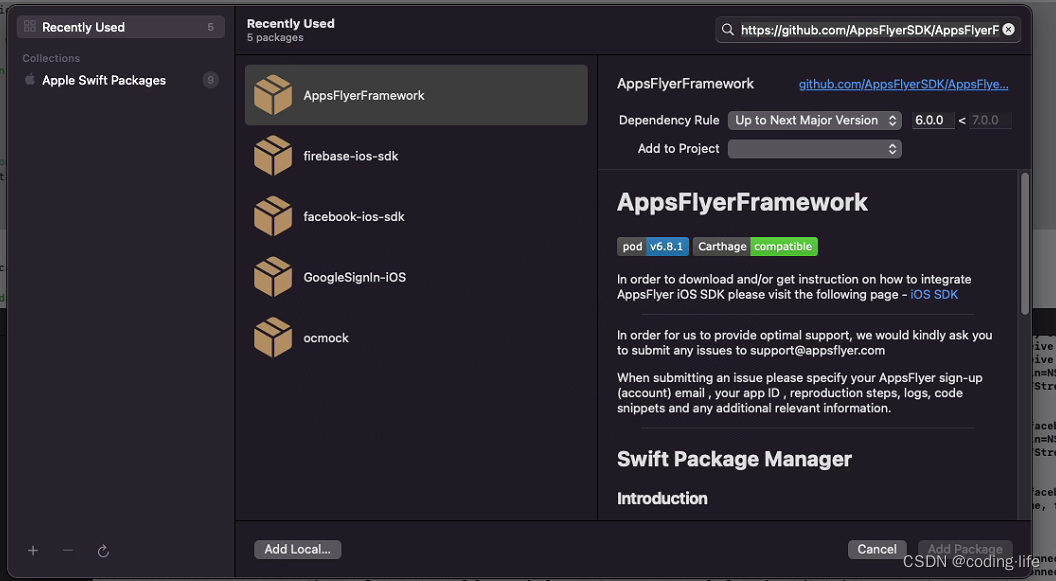Click the Add Local... button
The image size is (1056, 581).
298,549
